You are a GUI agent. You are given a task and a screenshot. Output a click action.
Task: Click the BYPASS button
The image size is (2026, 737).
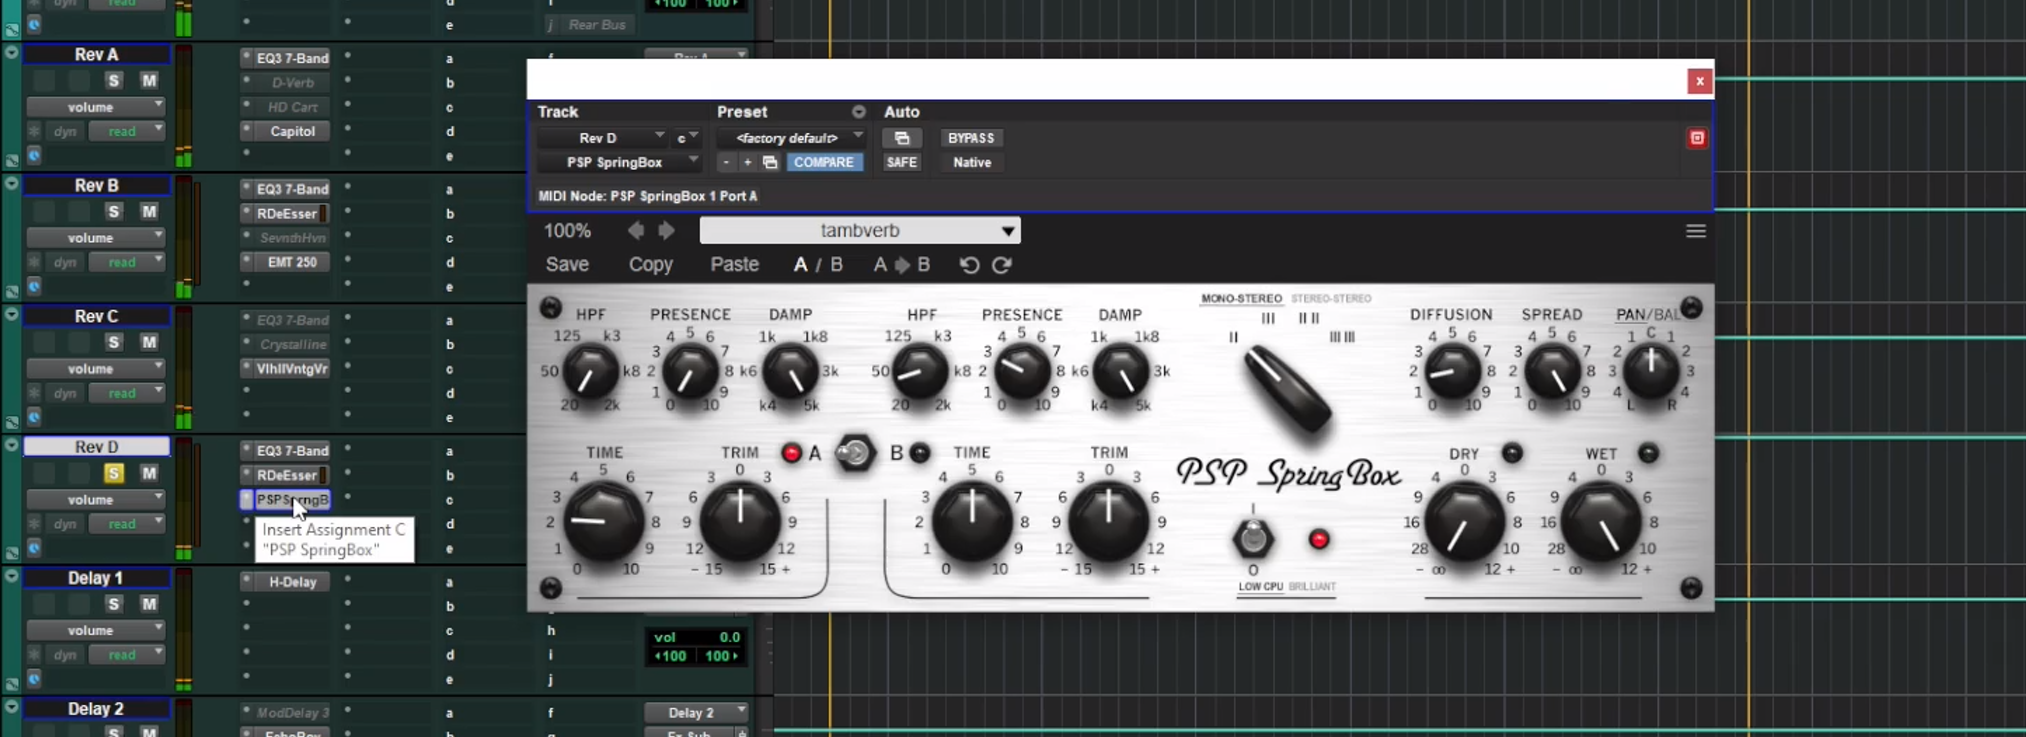[970, 138]
